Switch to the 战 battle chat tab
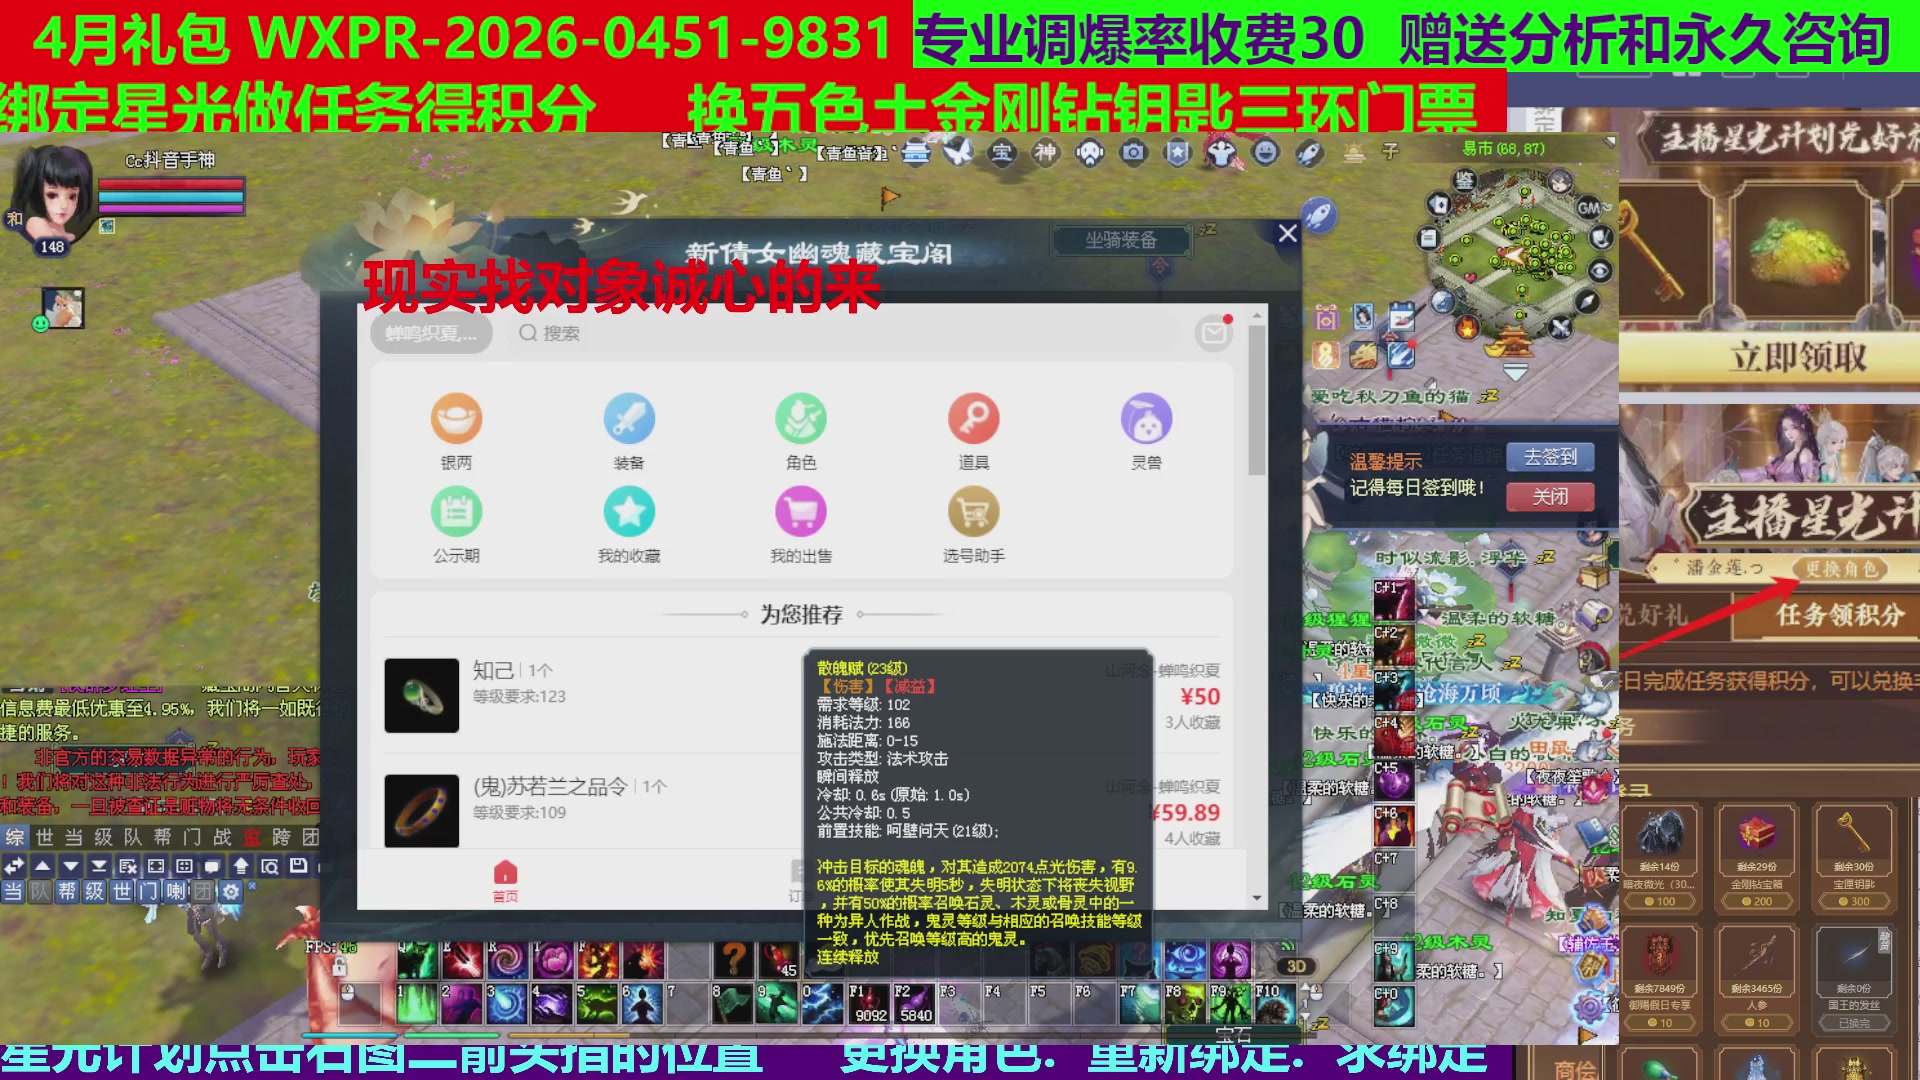 (x=222, y=837)
